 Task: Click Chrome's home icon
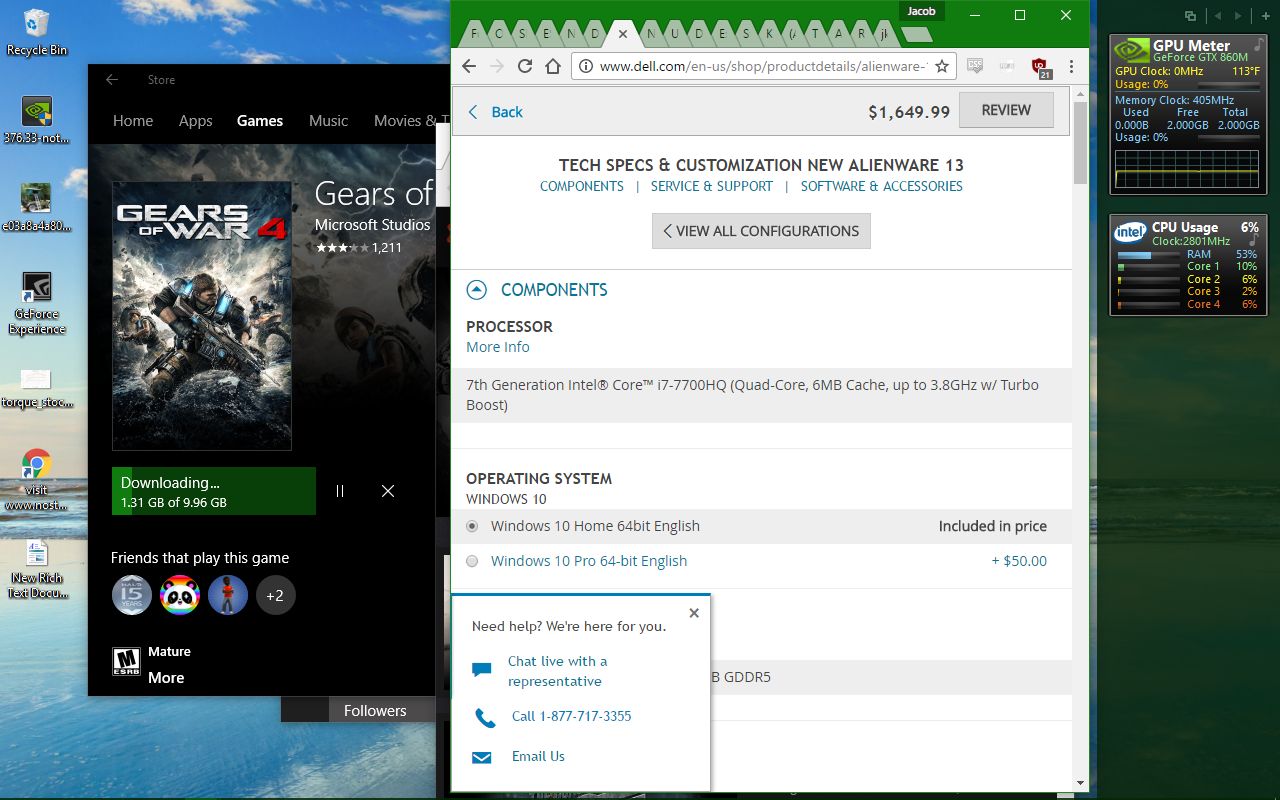click(x=552, y=66)
